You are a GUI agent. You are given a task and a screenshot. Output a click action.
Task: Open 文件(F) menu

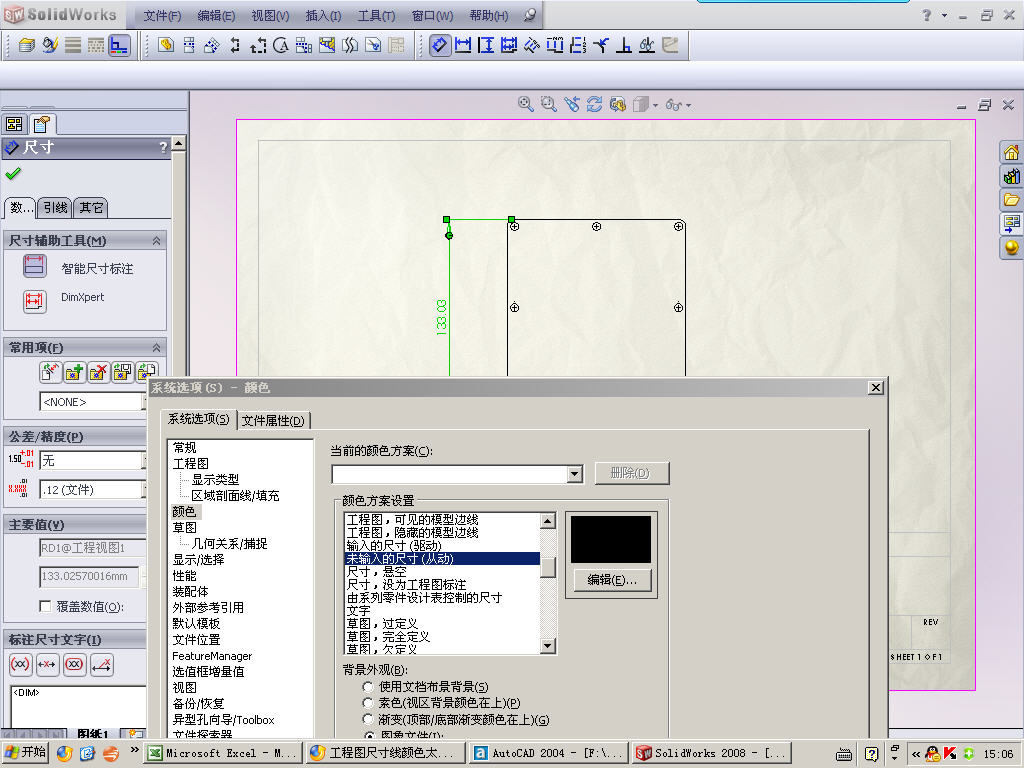[x=162, y=16]
